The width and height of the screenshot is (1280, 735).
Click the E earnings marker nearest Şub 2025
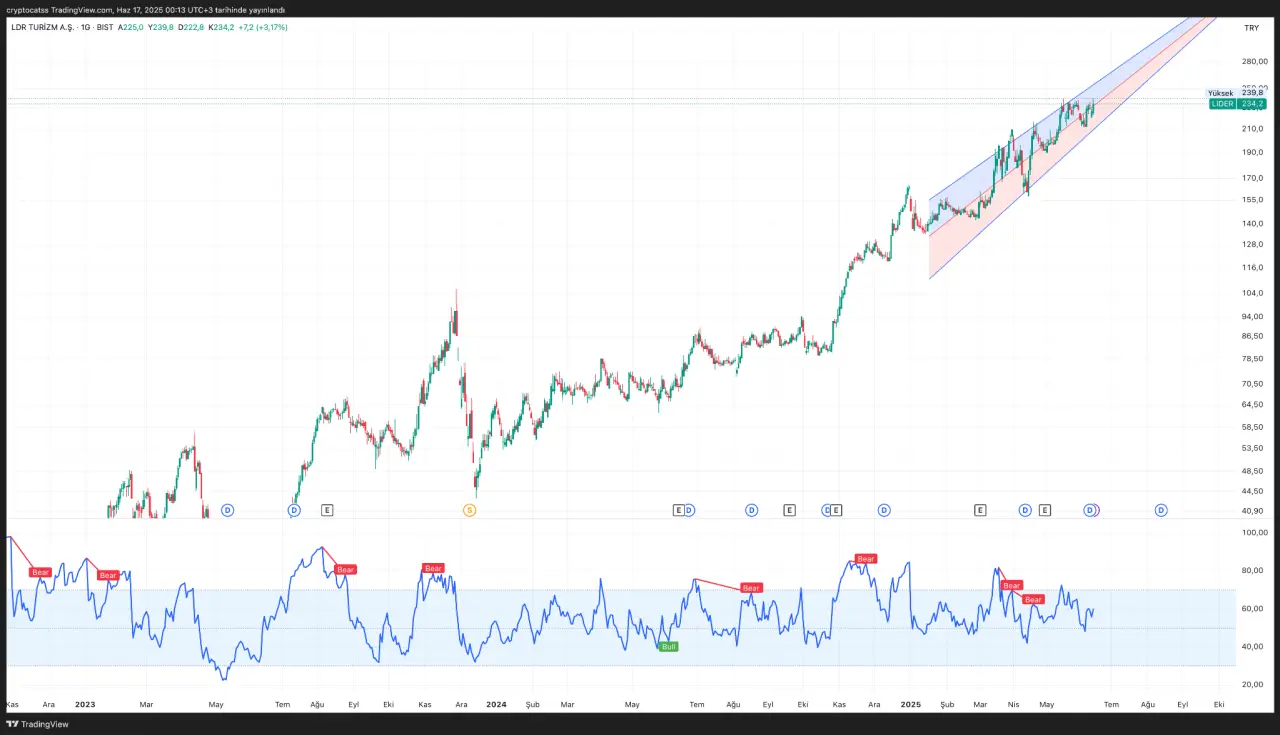click(980, 510)
